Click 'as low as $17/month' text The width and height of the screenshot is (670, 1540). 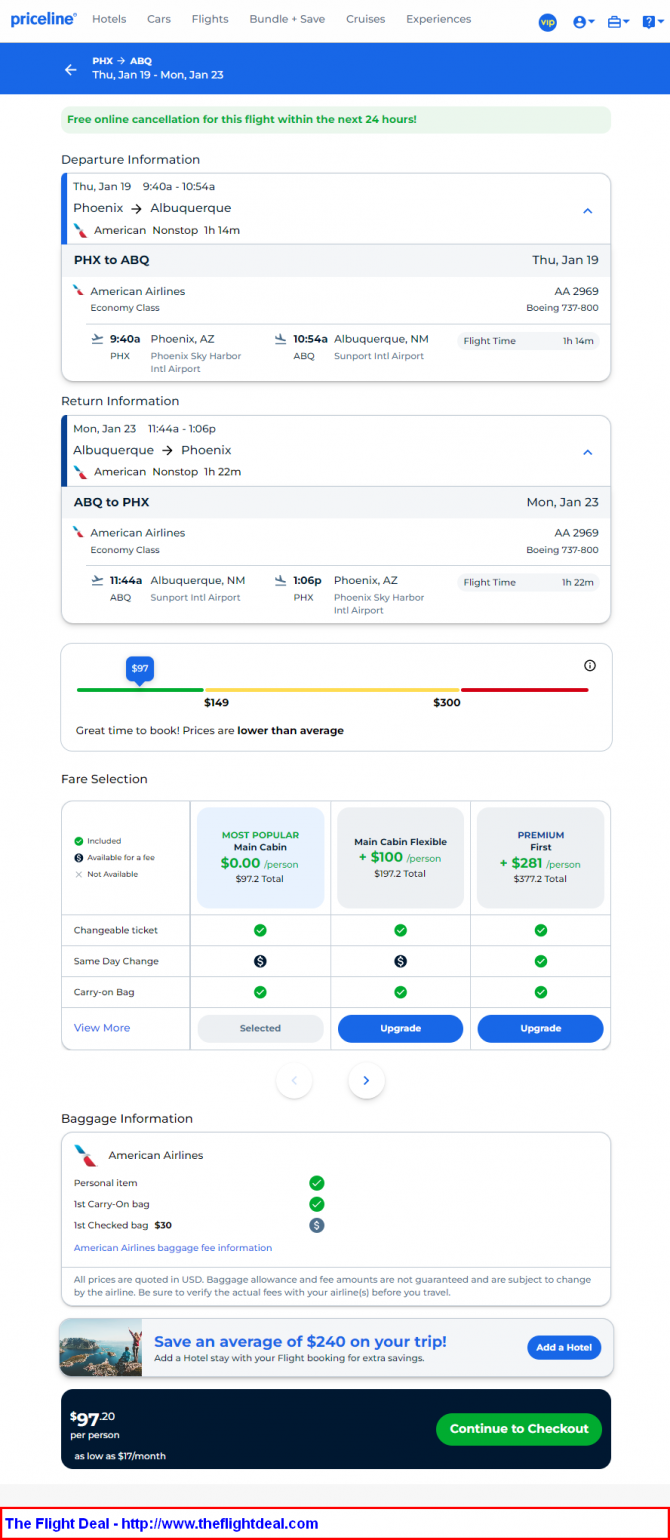120,1456
